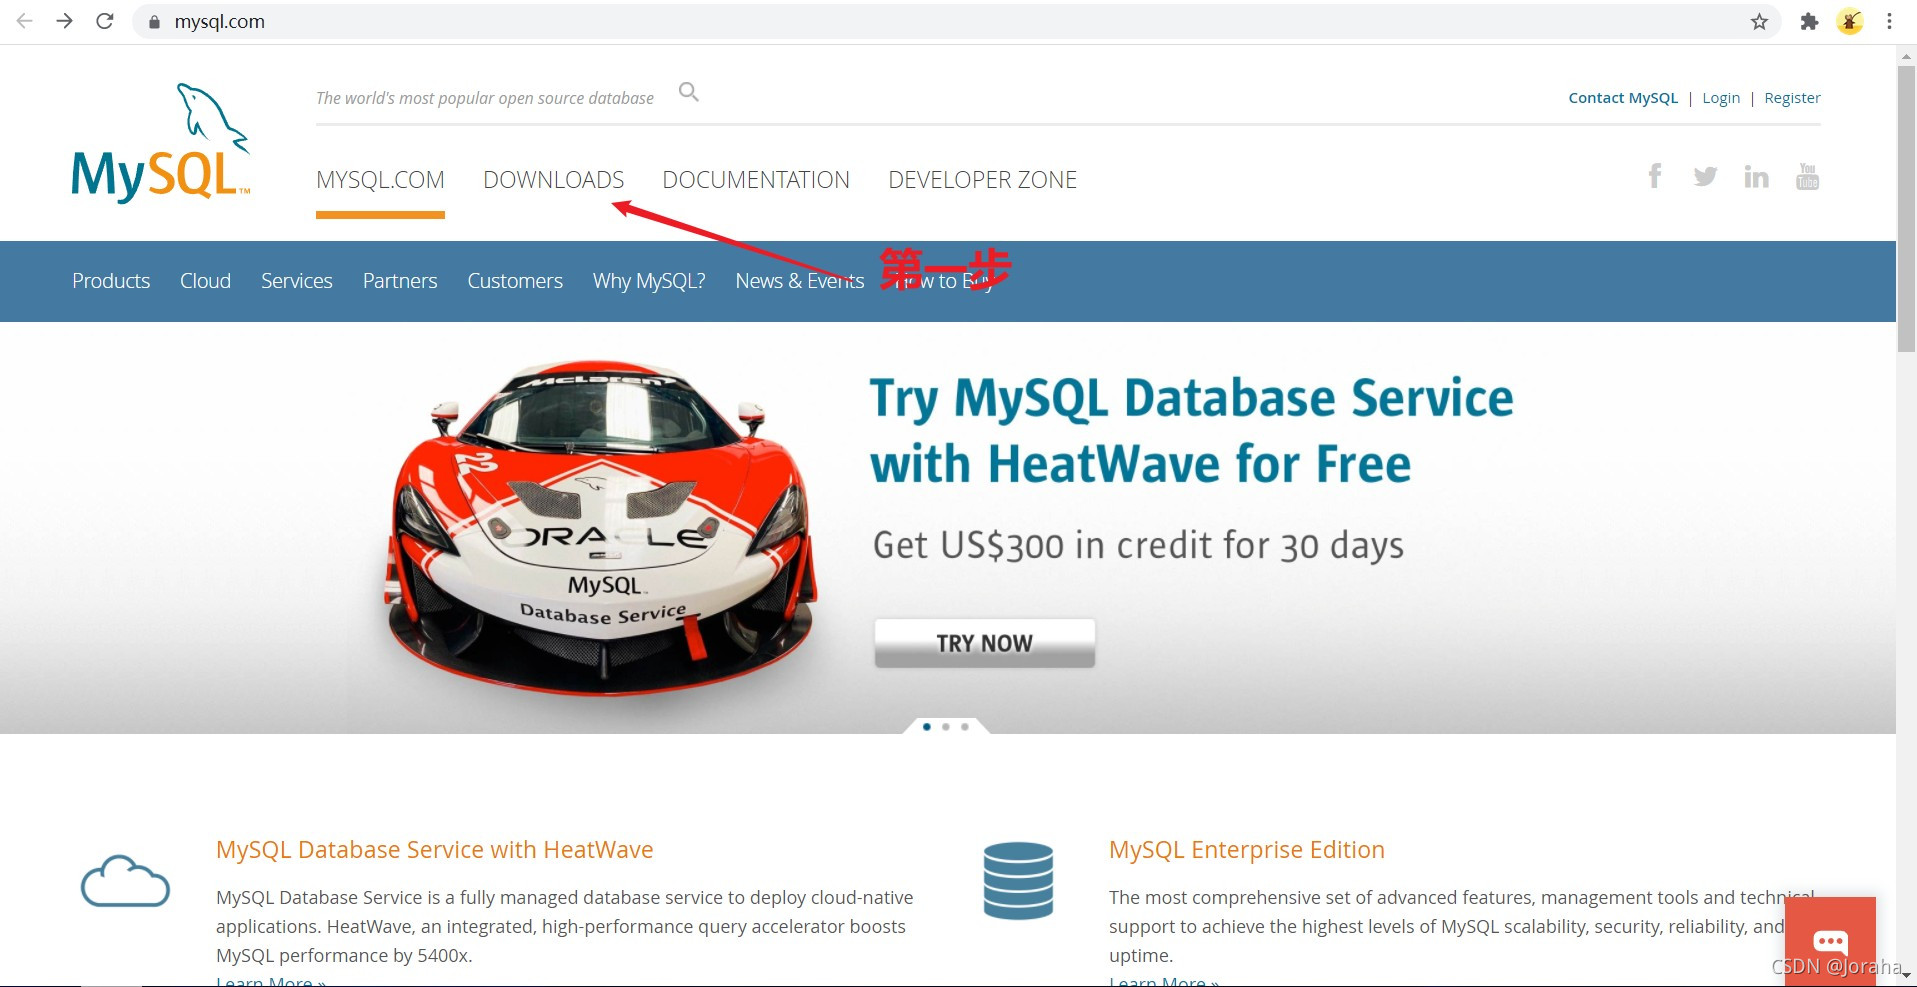The image size is (1917, 987).
Task: Click the scrollbar up arrow
Action: click(x=1906, y=56)
